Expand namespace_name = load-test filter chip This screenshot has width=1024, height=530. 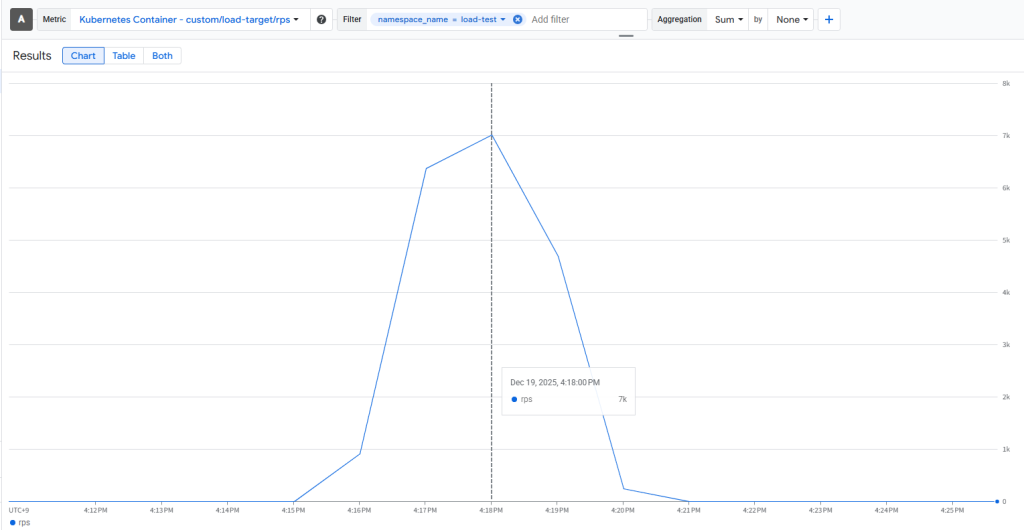point(441,19)
